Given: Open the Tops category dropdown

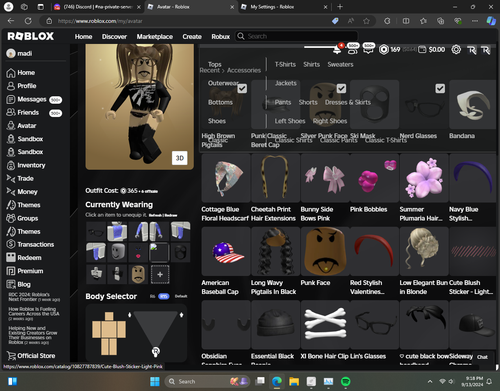Looking at the screenshot, I should coord(214,64).
